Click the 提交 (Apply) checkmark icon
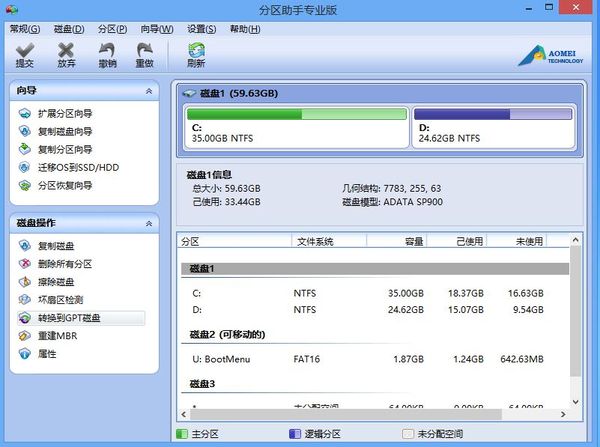Viewport: 600px width, 447px height. [25, 50]
